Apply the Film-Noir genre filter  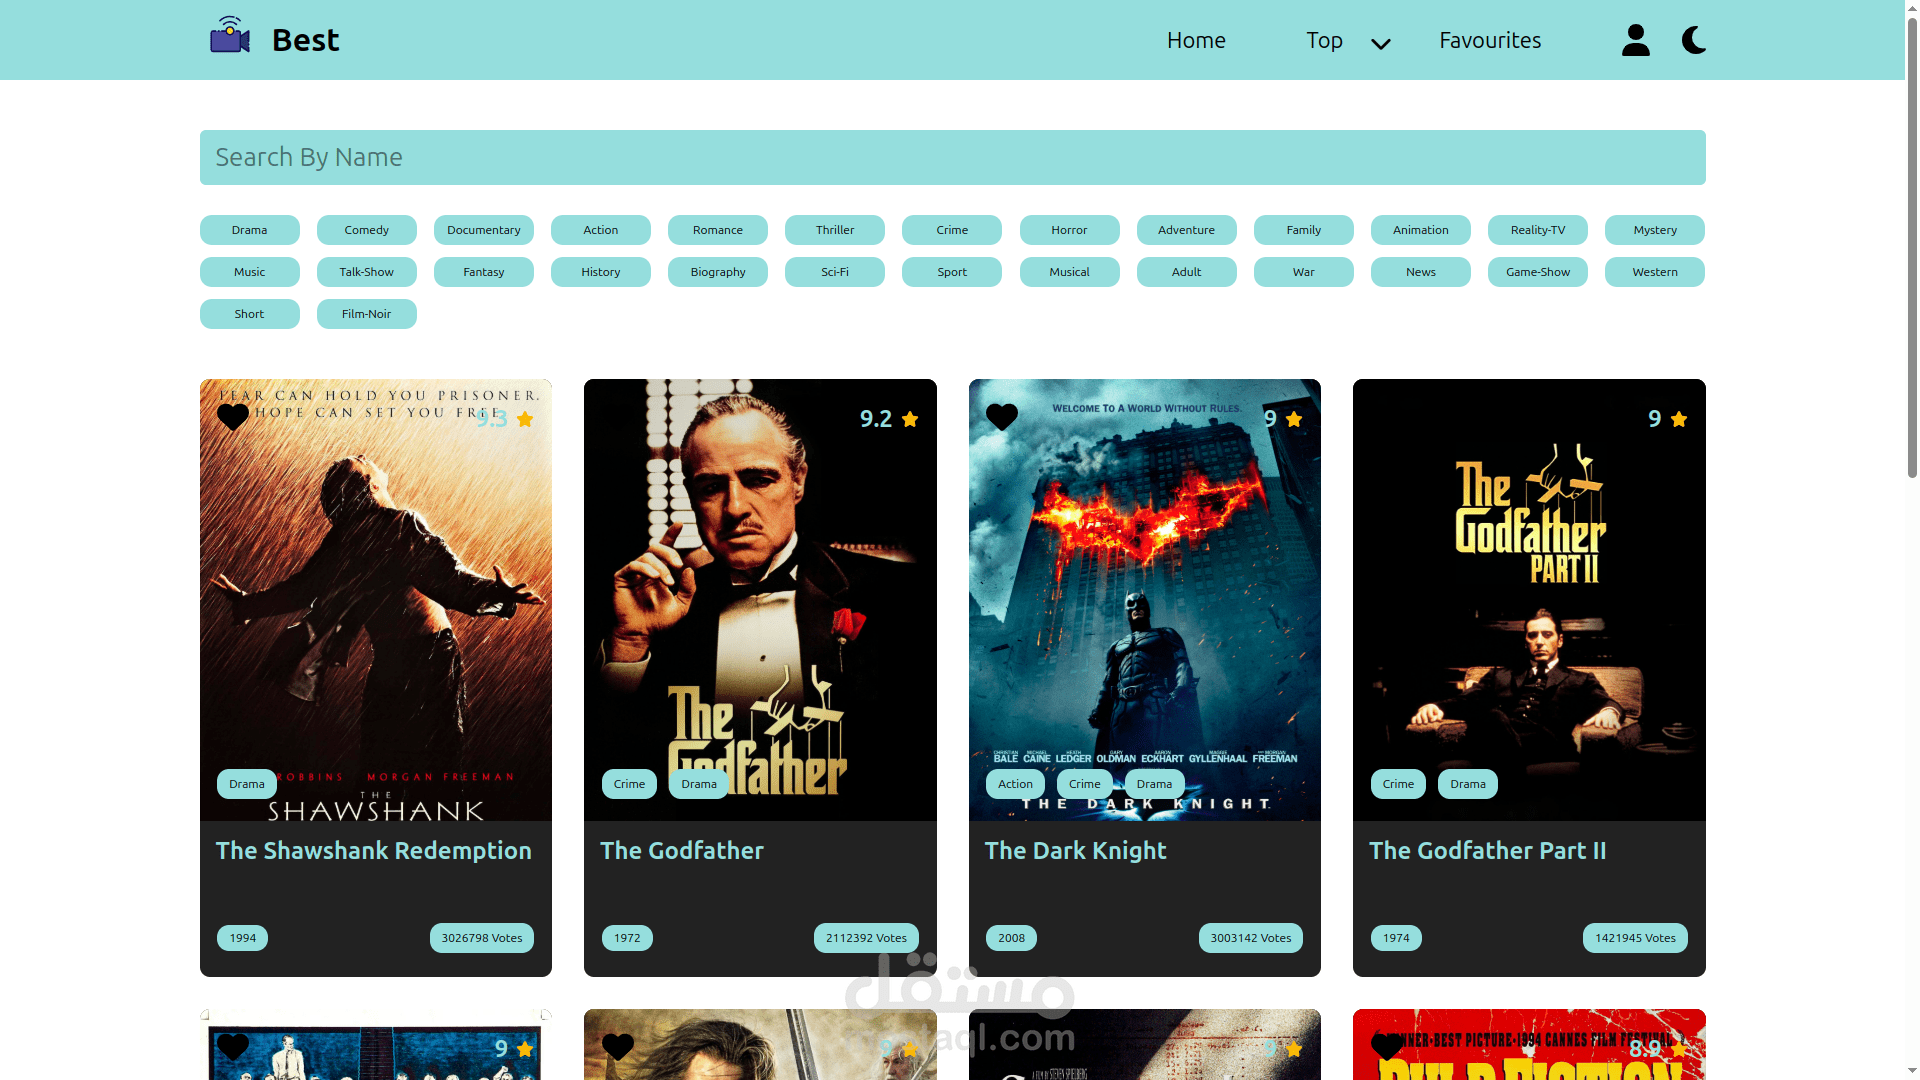click(367, 314)
